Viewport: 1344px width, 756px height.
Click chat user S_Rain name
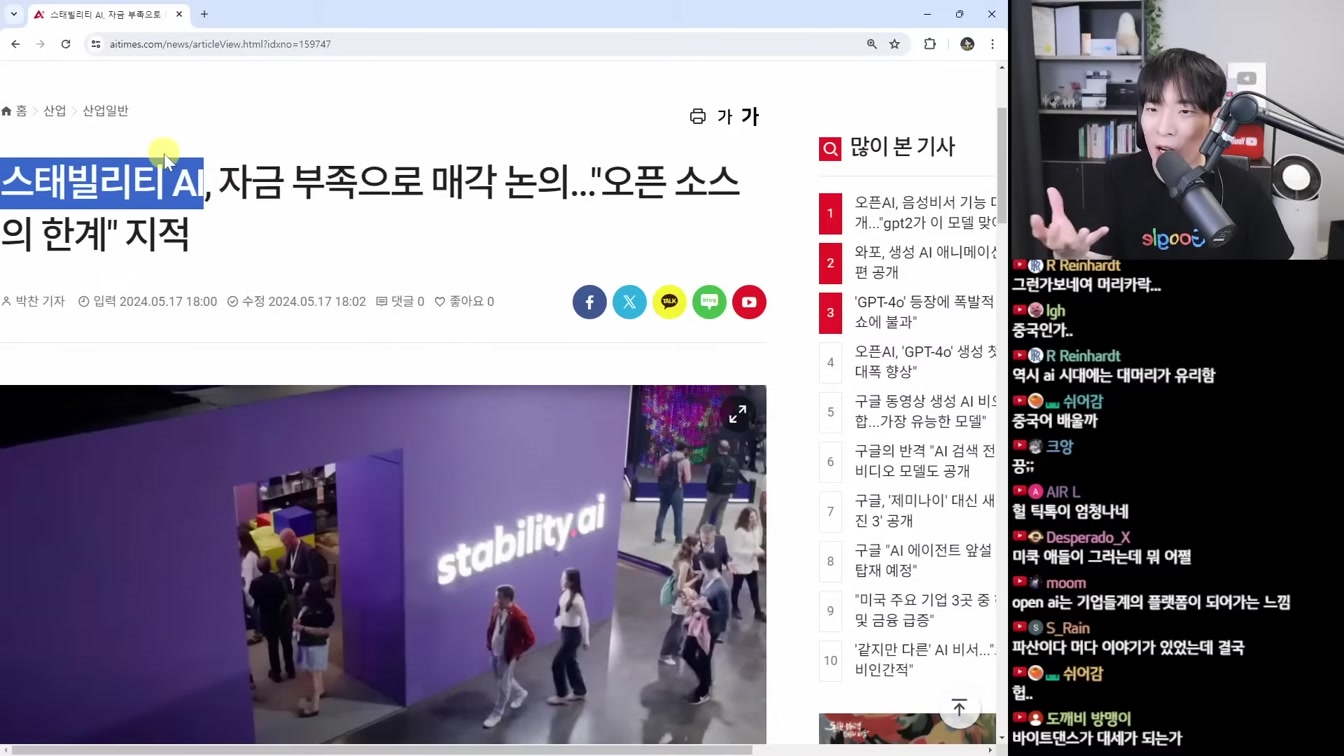tap(1068, 628)
